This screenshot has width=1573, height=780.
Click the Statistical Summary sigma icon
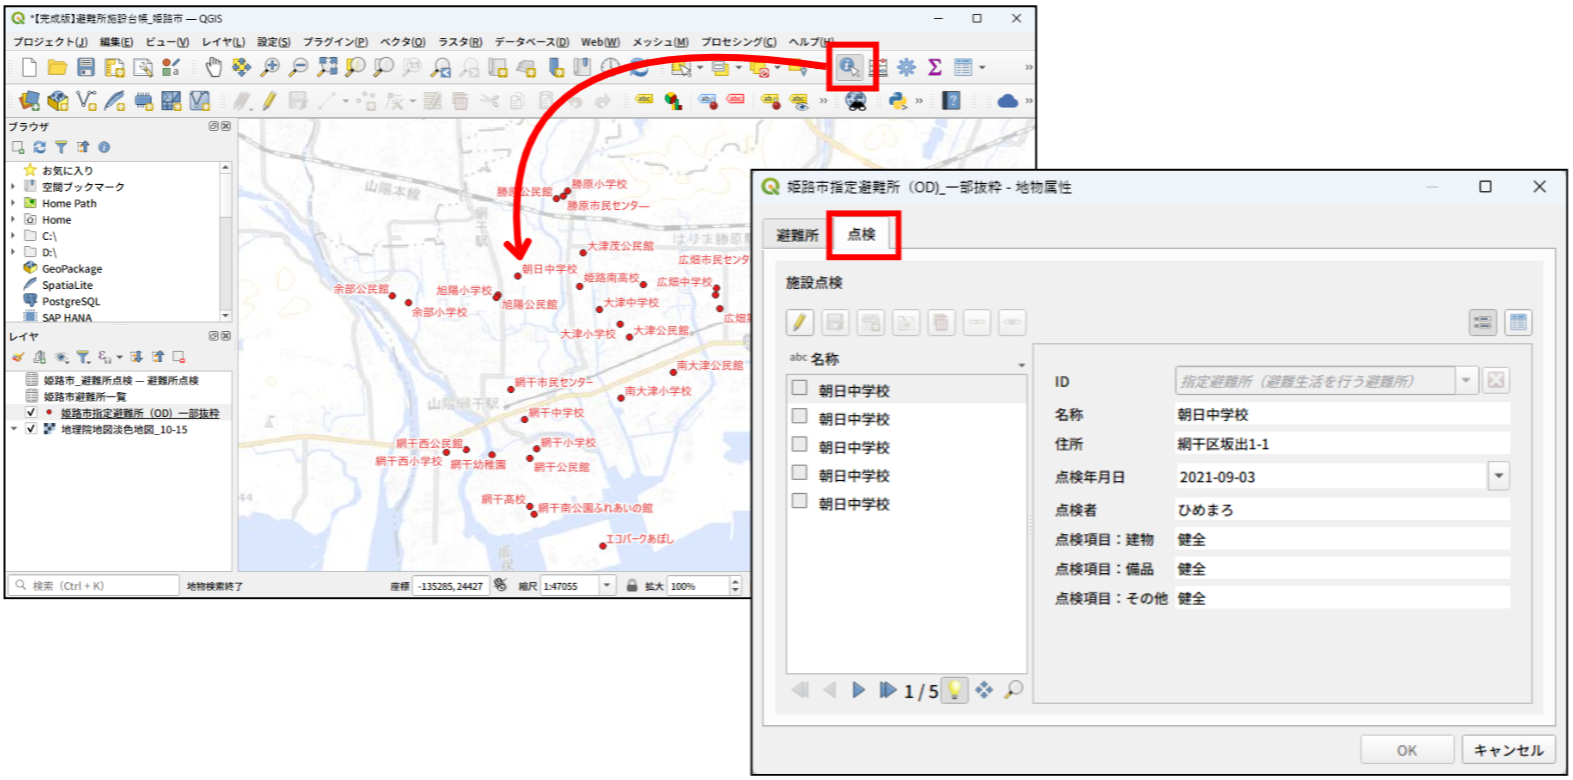935,67
